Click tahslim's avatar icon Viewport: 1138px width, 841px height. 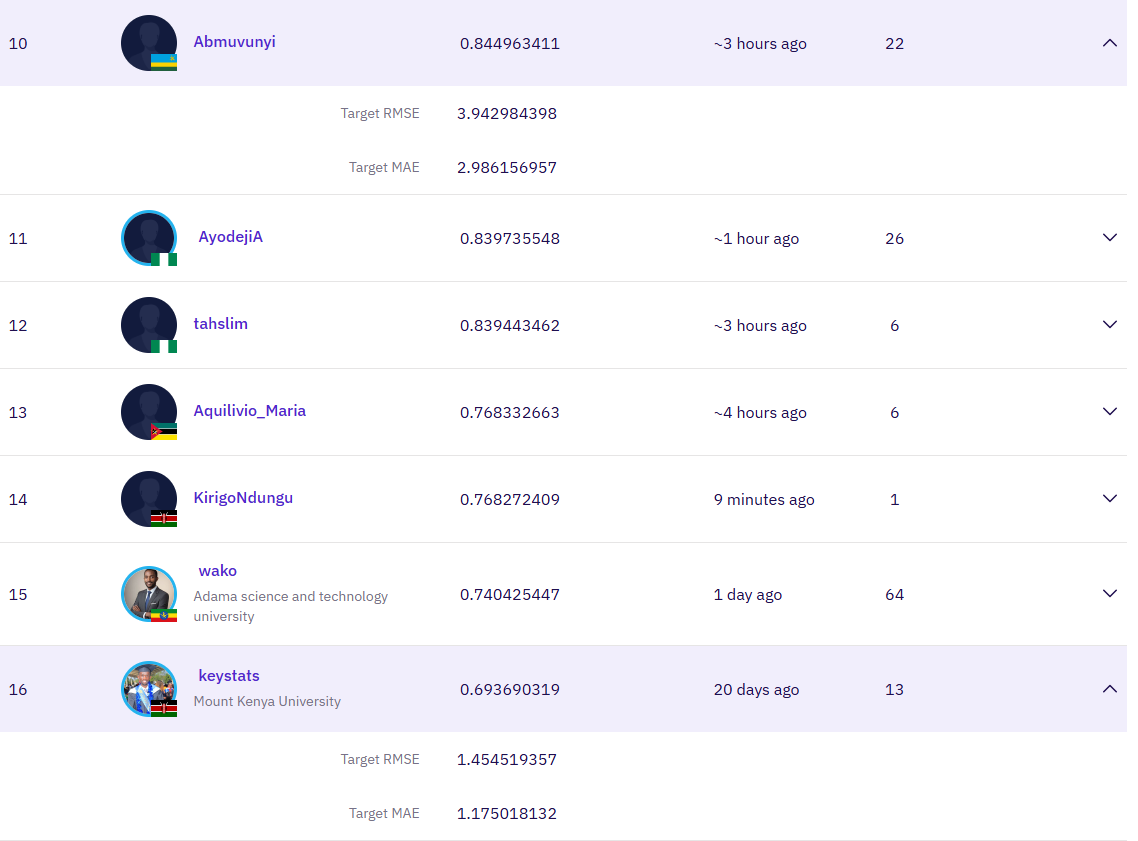click(149, 325)
